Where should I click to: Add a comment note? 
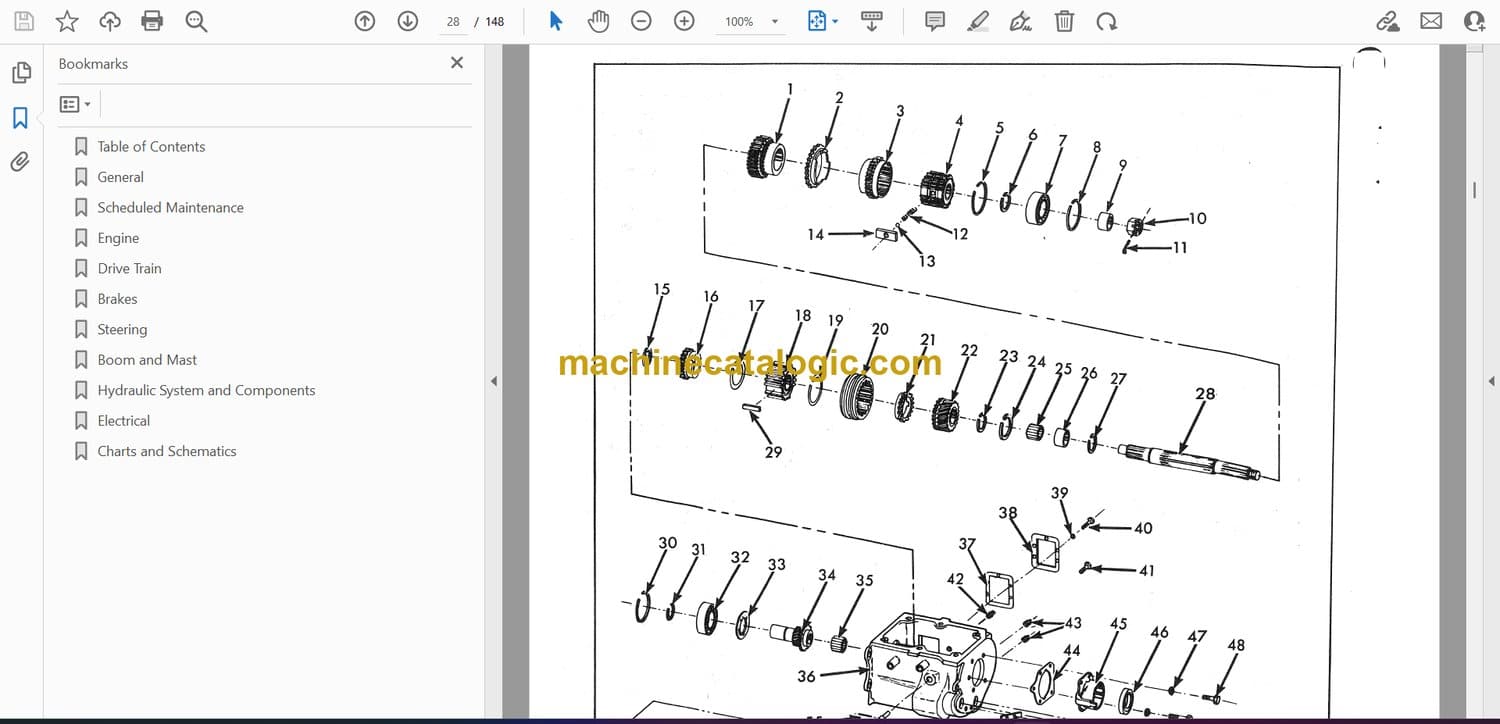coord(935,21)
